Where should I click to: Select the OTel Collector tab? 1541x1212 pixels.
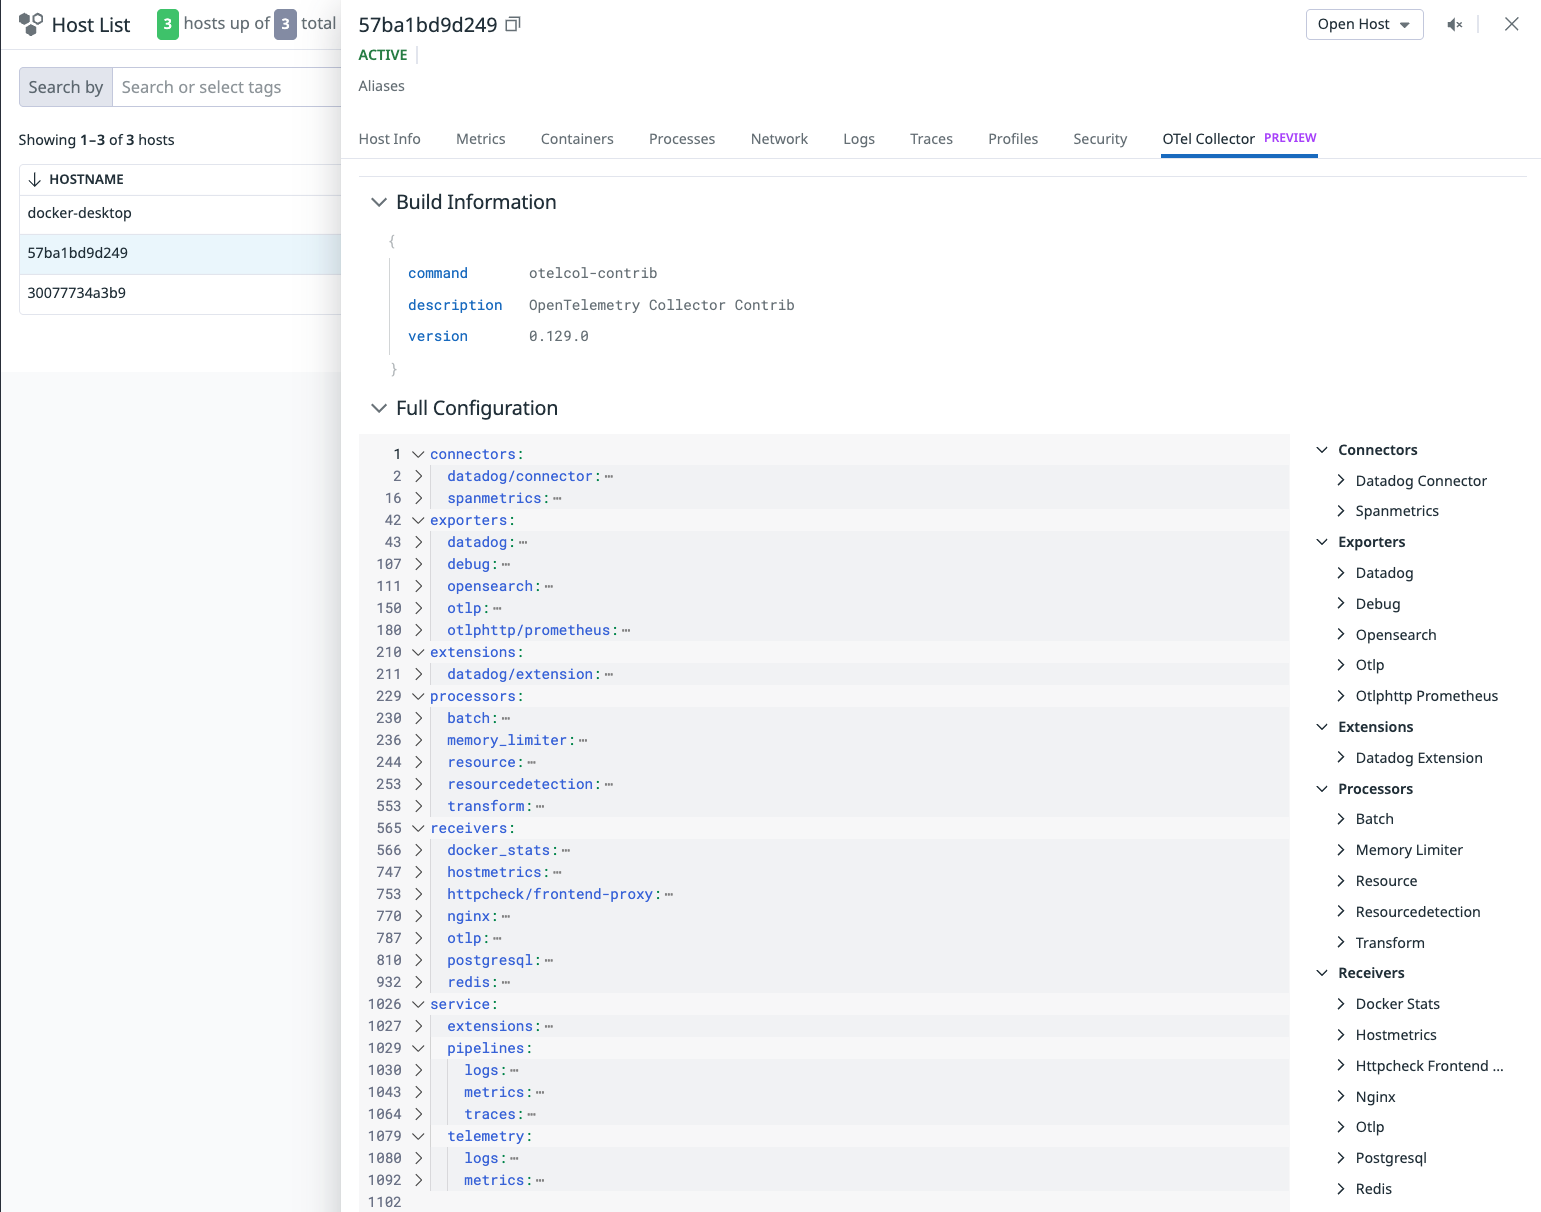(1239, 139)
